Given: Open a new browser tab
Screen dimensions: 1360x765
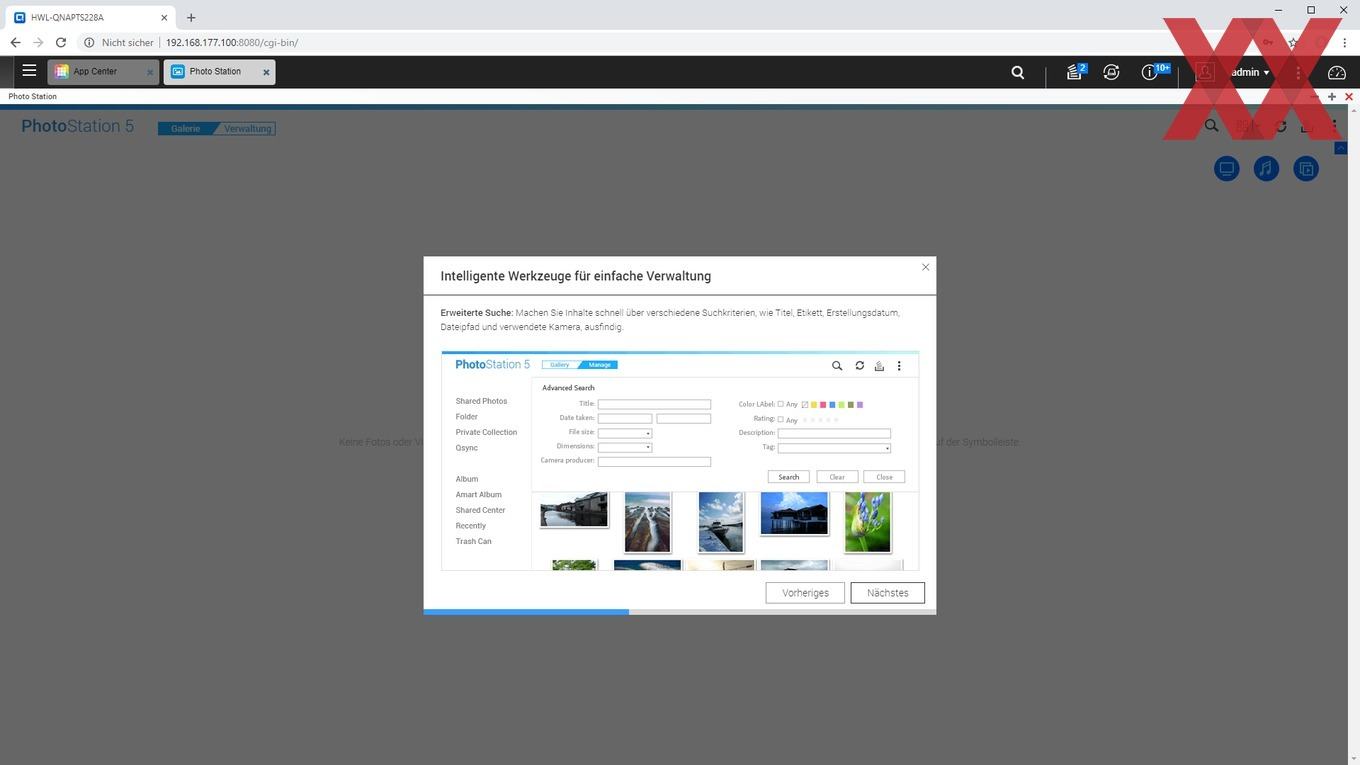Looking at the screenshot, I should (191, 17).
